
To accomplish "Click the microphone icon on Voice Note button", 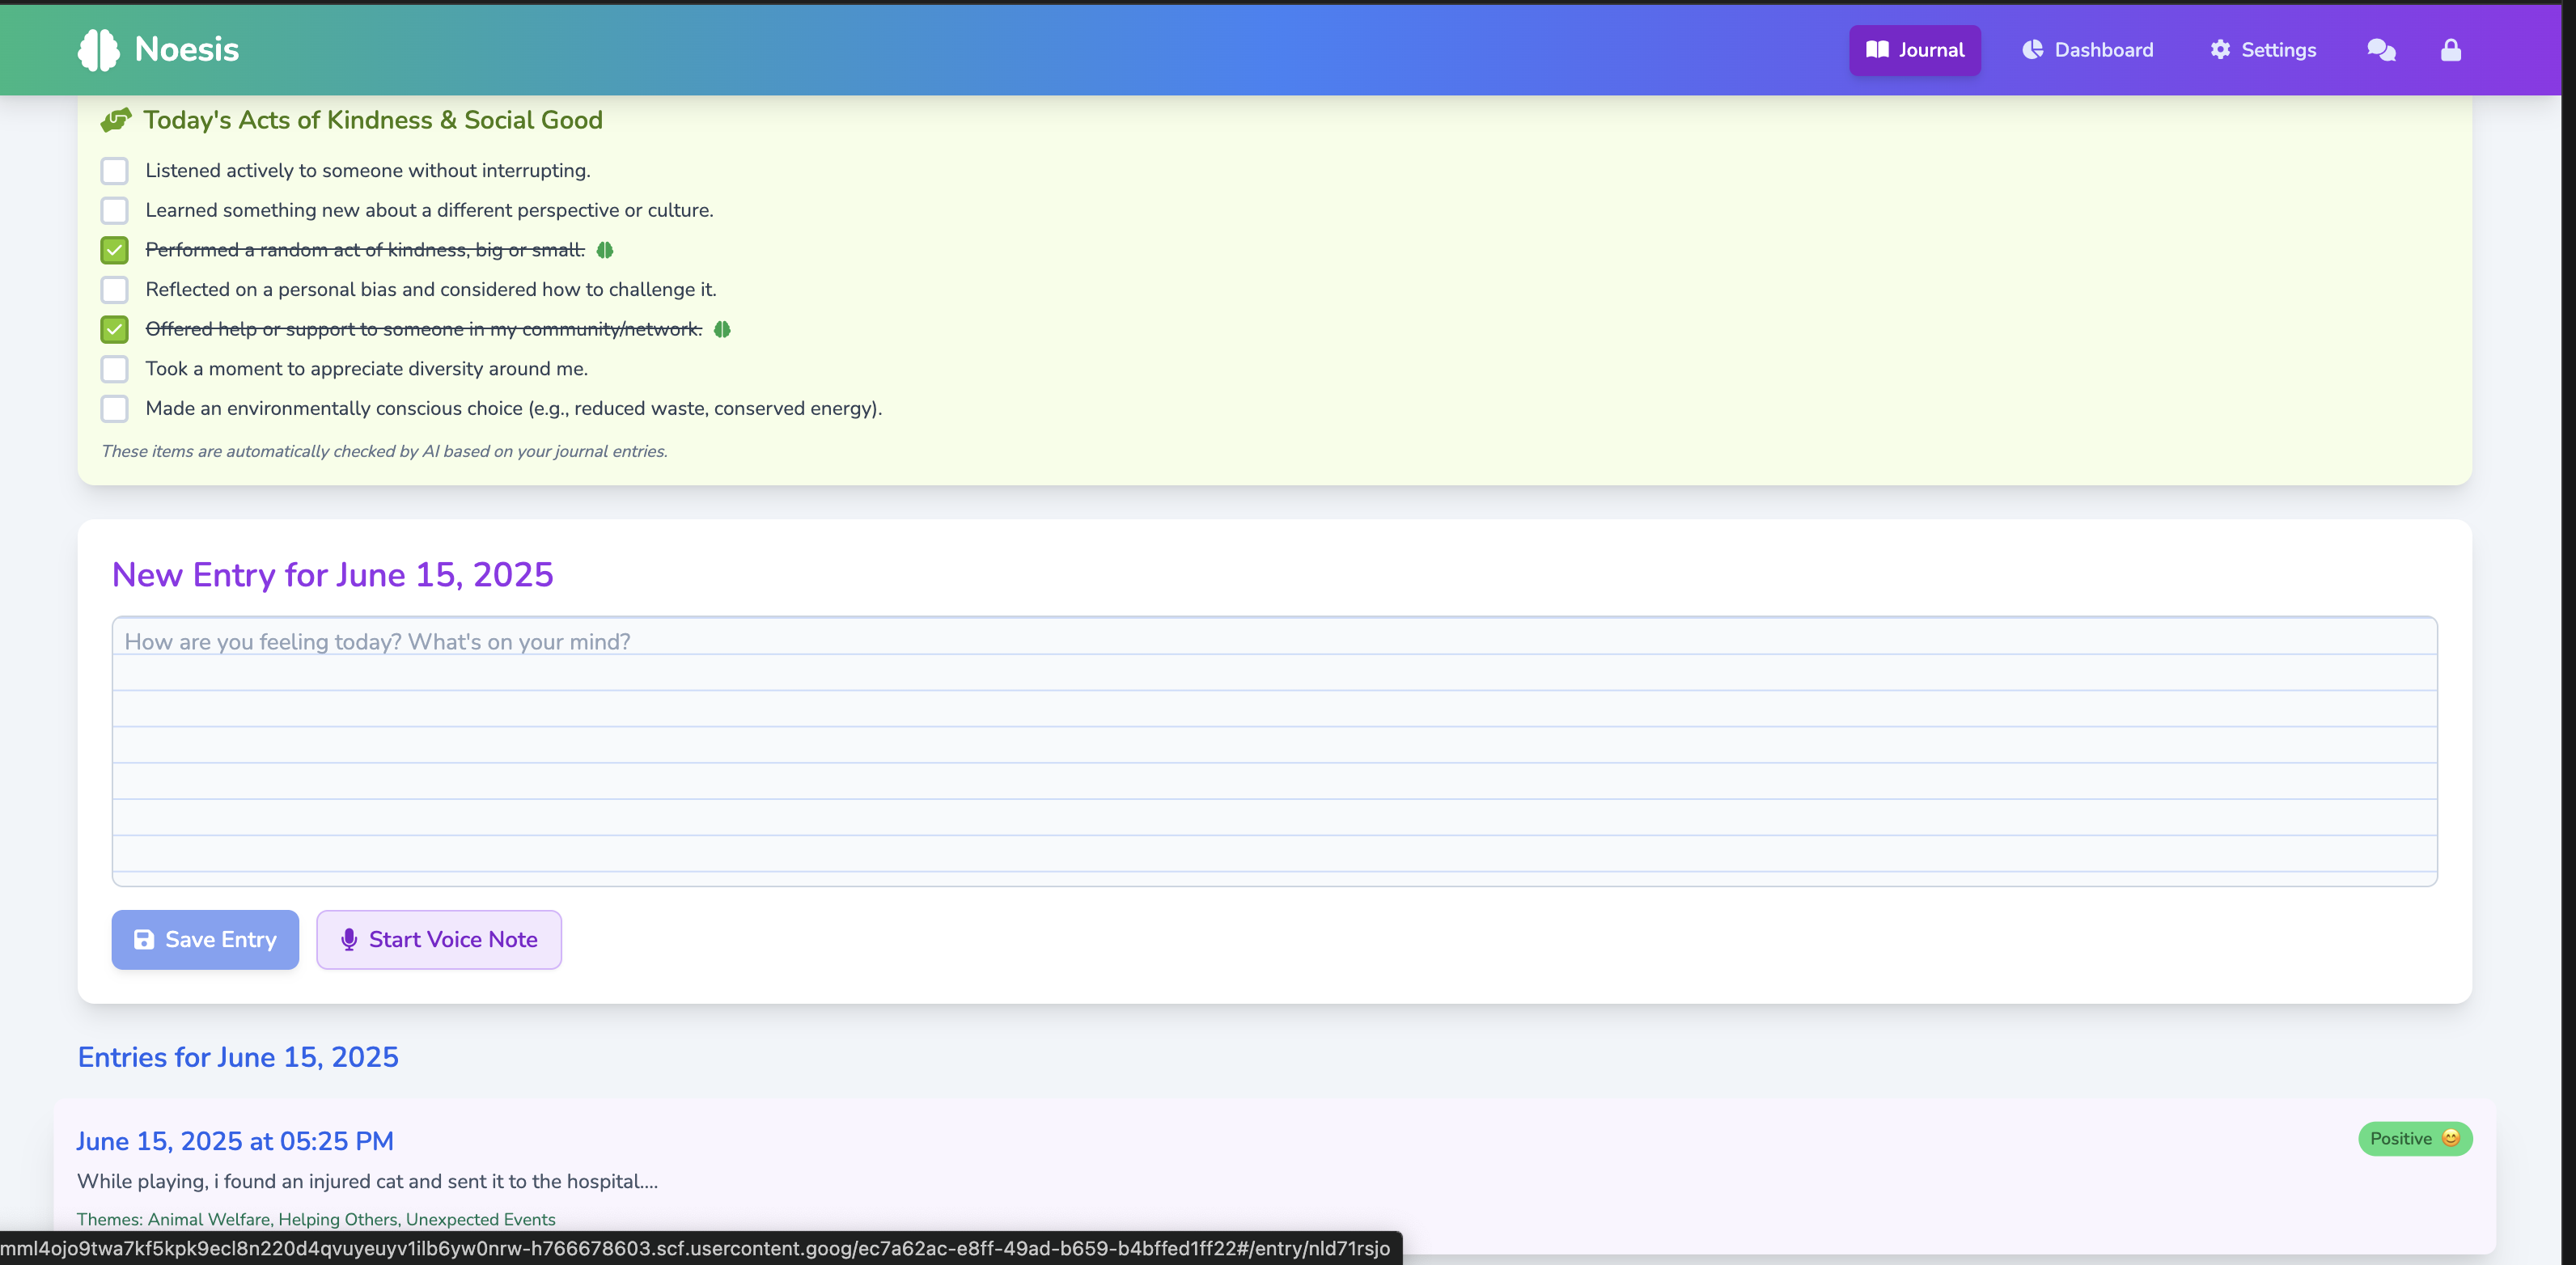I will point(349,939).
